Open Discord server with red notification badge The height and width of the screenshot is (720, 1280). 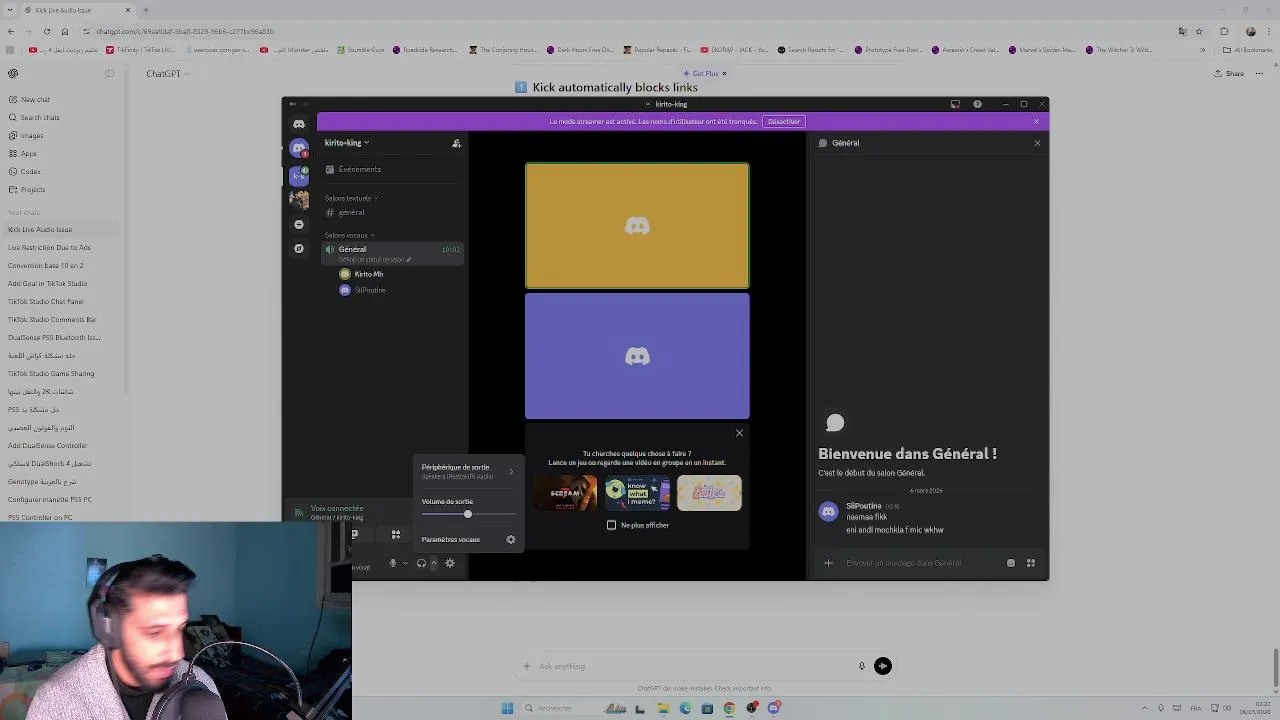(298, 148)
